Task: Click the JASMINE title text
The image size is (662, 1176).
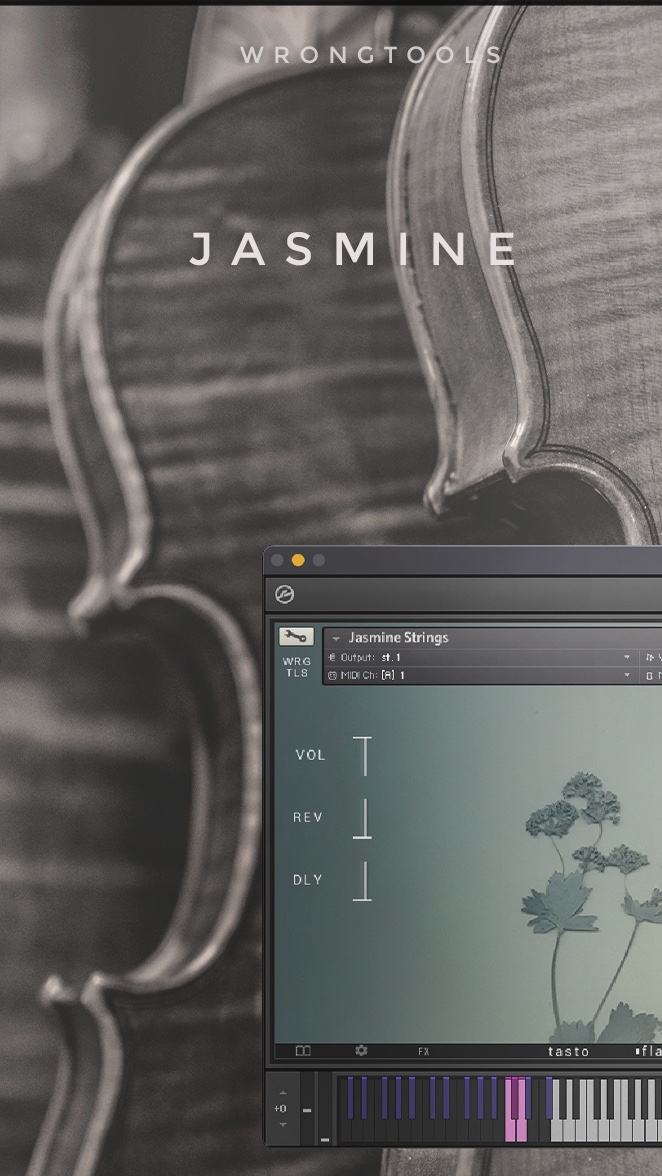Action: [x=353, y=249]
